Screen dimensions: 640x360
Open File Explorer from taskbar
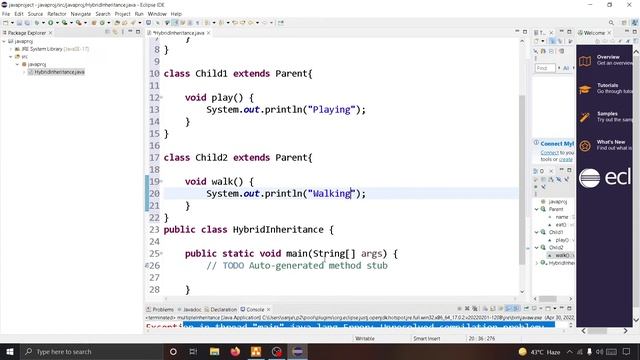(214, 351)
